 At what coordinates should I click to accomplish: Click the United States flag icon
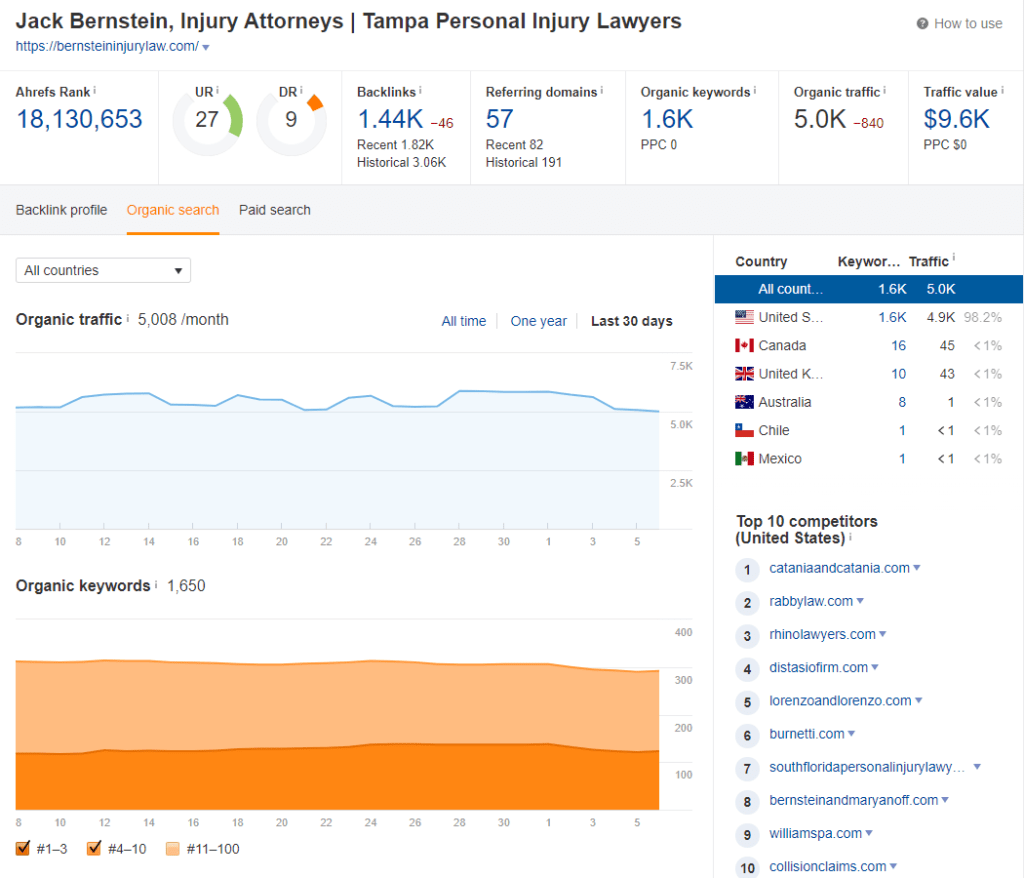click(744, 317)
